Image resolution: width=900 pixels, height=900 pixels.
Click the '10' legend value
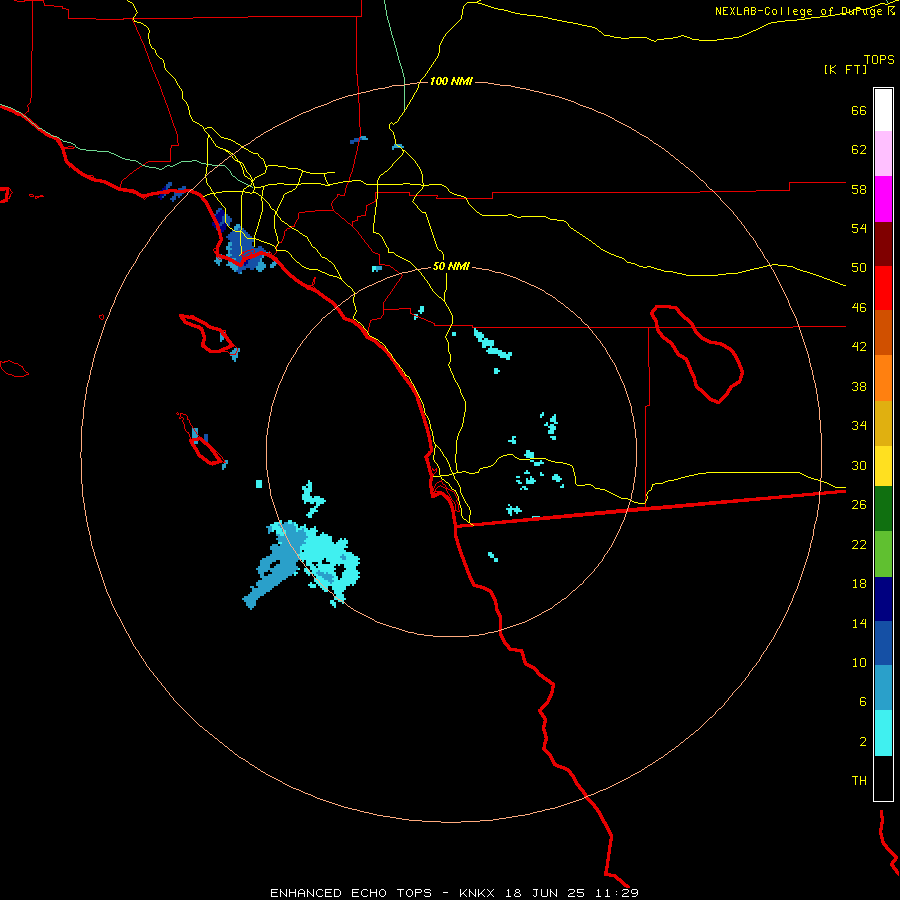859,662
